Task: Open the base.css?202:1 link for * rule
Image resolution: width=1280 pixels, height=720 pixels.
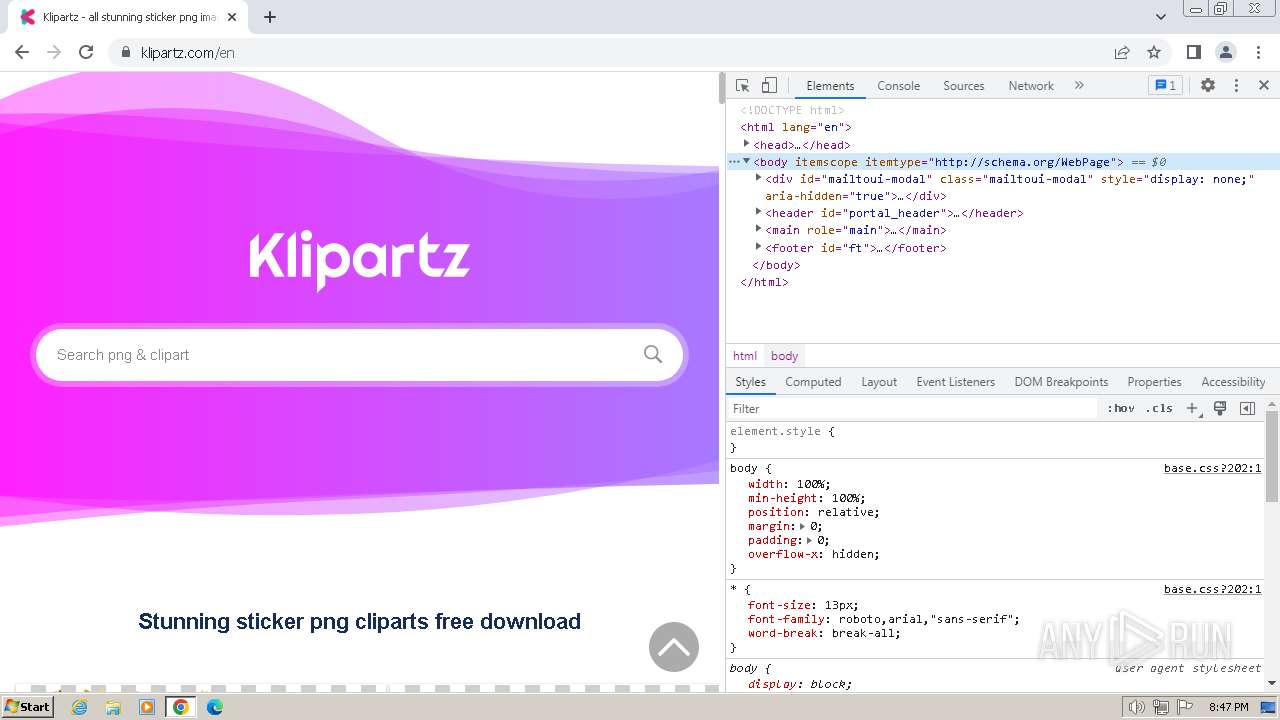Action: click(1212, 589)
